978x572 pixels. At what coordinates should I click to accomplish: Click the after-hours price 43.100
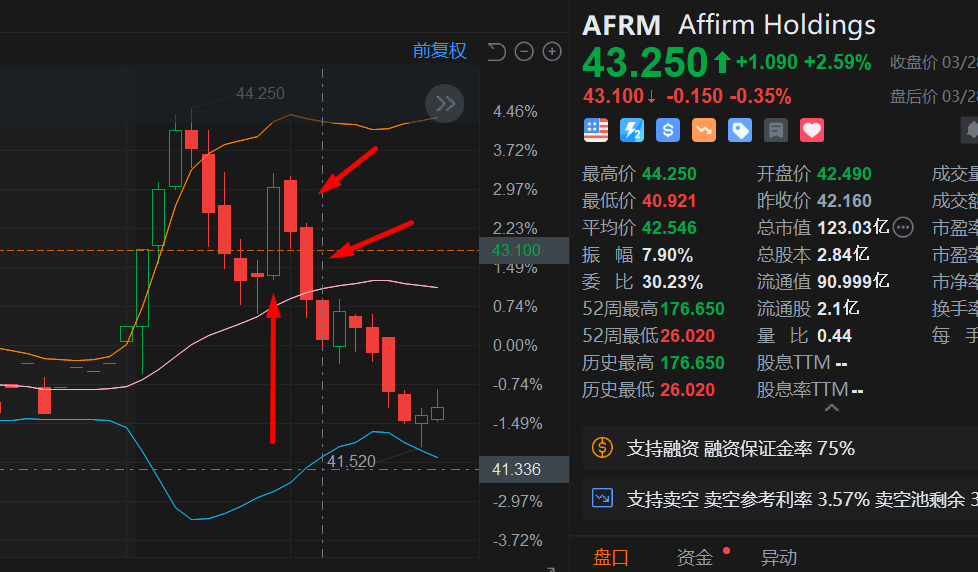click(x=613, y=96)
